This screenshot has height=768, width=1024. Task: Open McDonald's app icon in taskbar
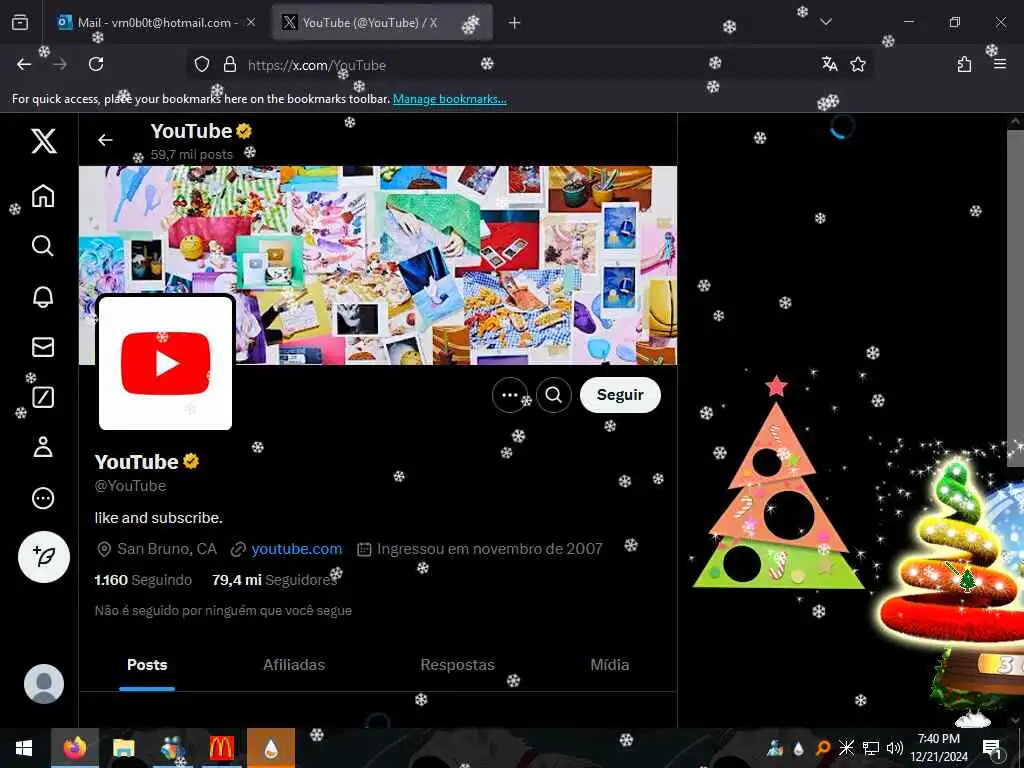point(221,748)
